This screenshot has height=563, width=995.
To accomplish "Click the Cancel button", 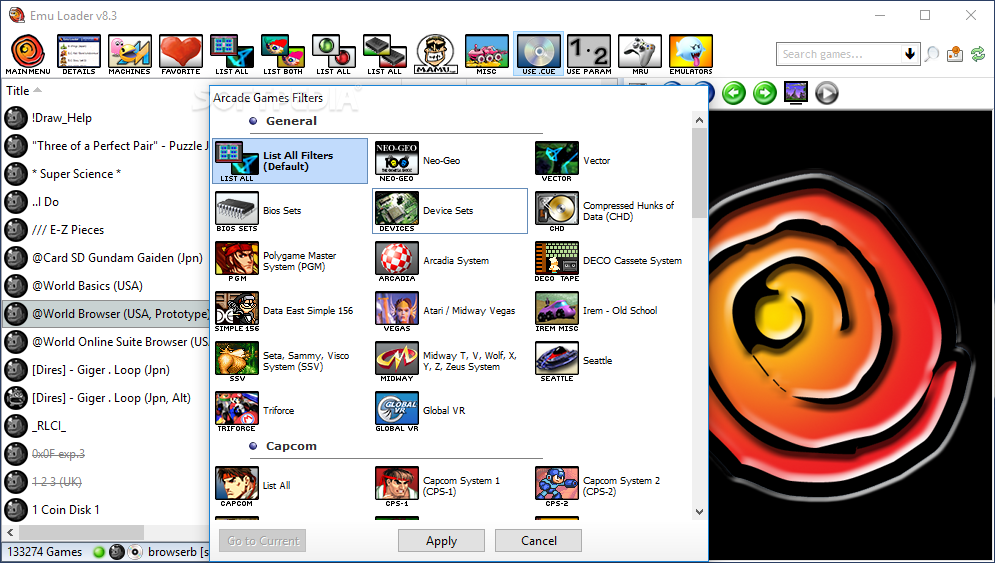I will point(538,541).
